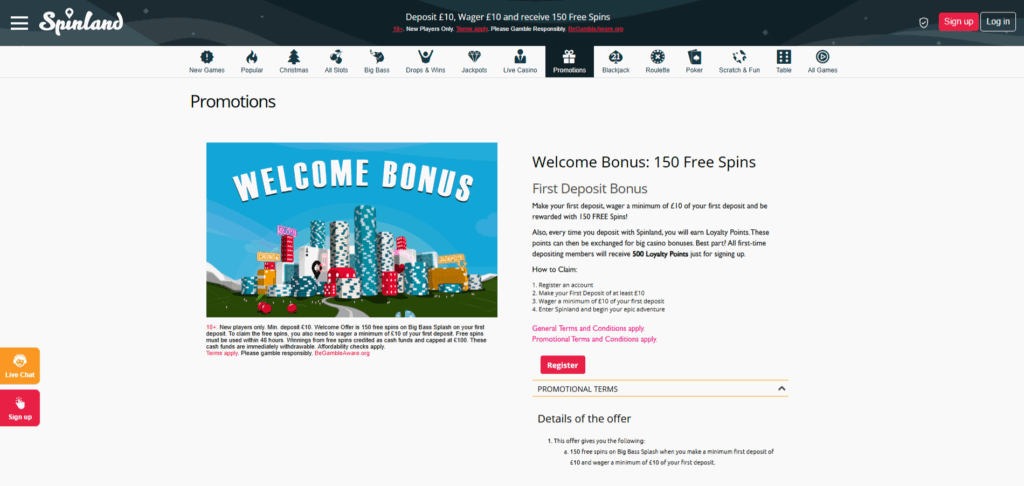
Task: Open Christmas tree category
Action: point(294,61)
